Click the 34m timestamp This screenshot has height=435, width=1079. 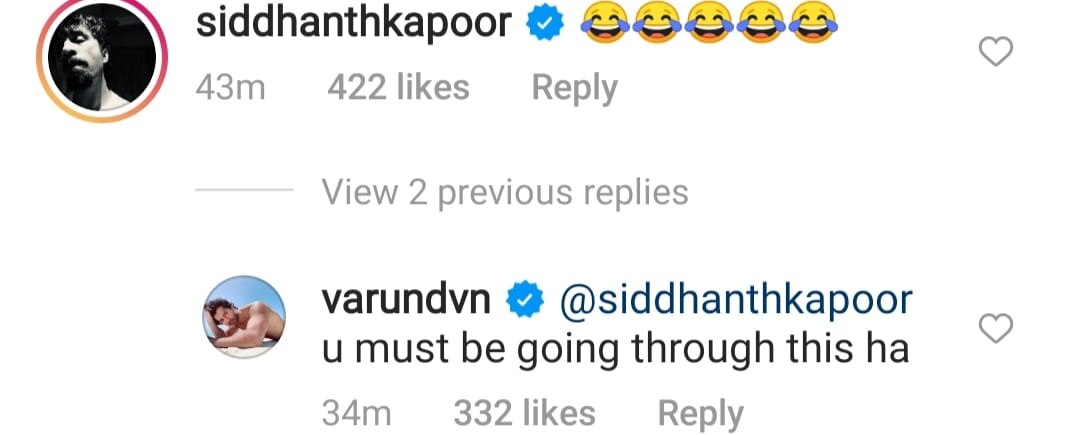[x=356, y=414]
